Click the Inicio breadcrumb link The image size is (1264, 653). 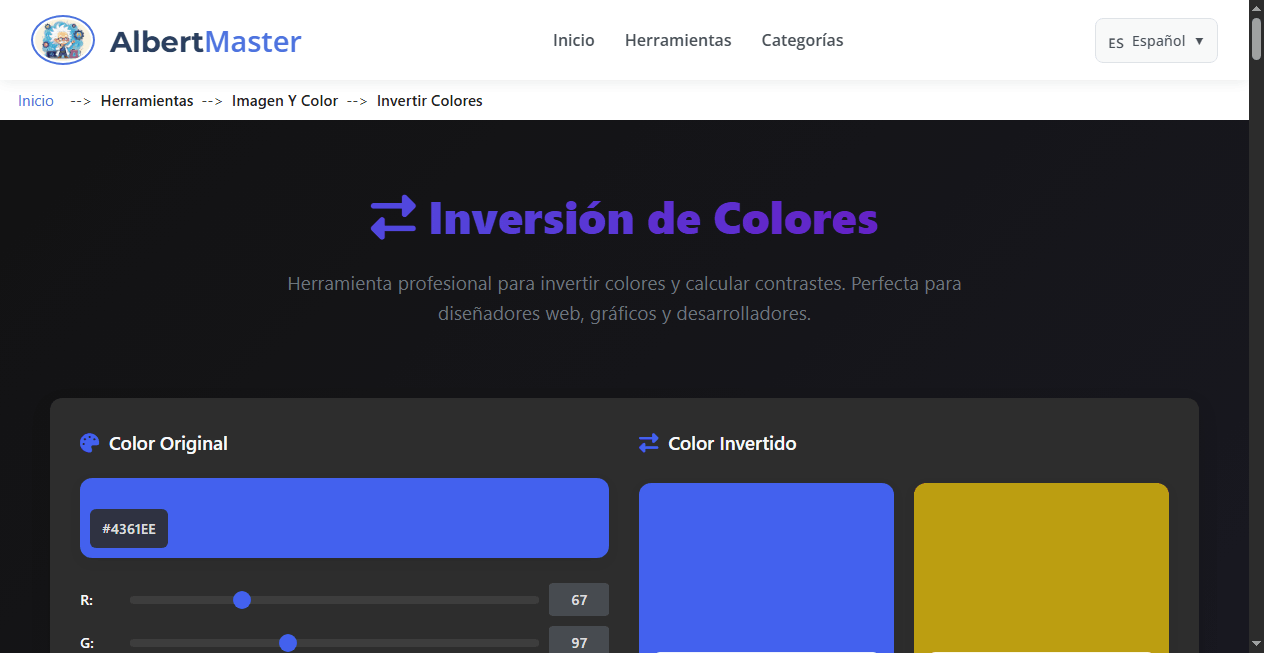pyautogui.click(x=35, y=100)
